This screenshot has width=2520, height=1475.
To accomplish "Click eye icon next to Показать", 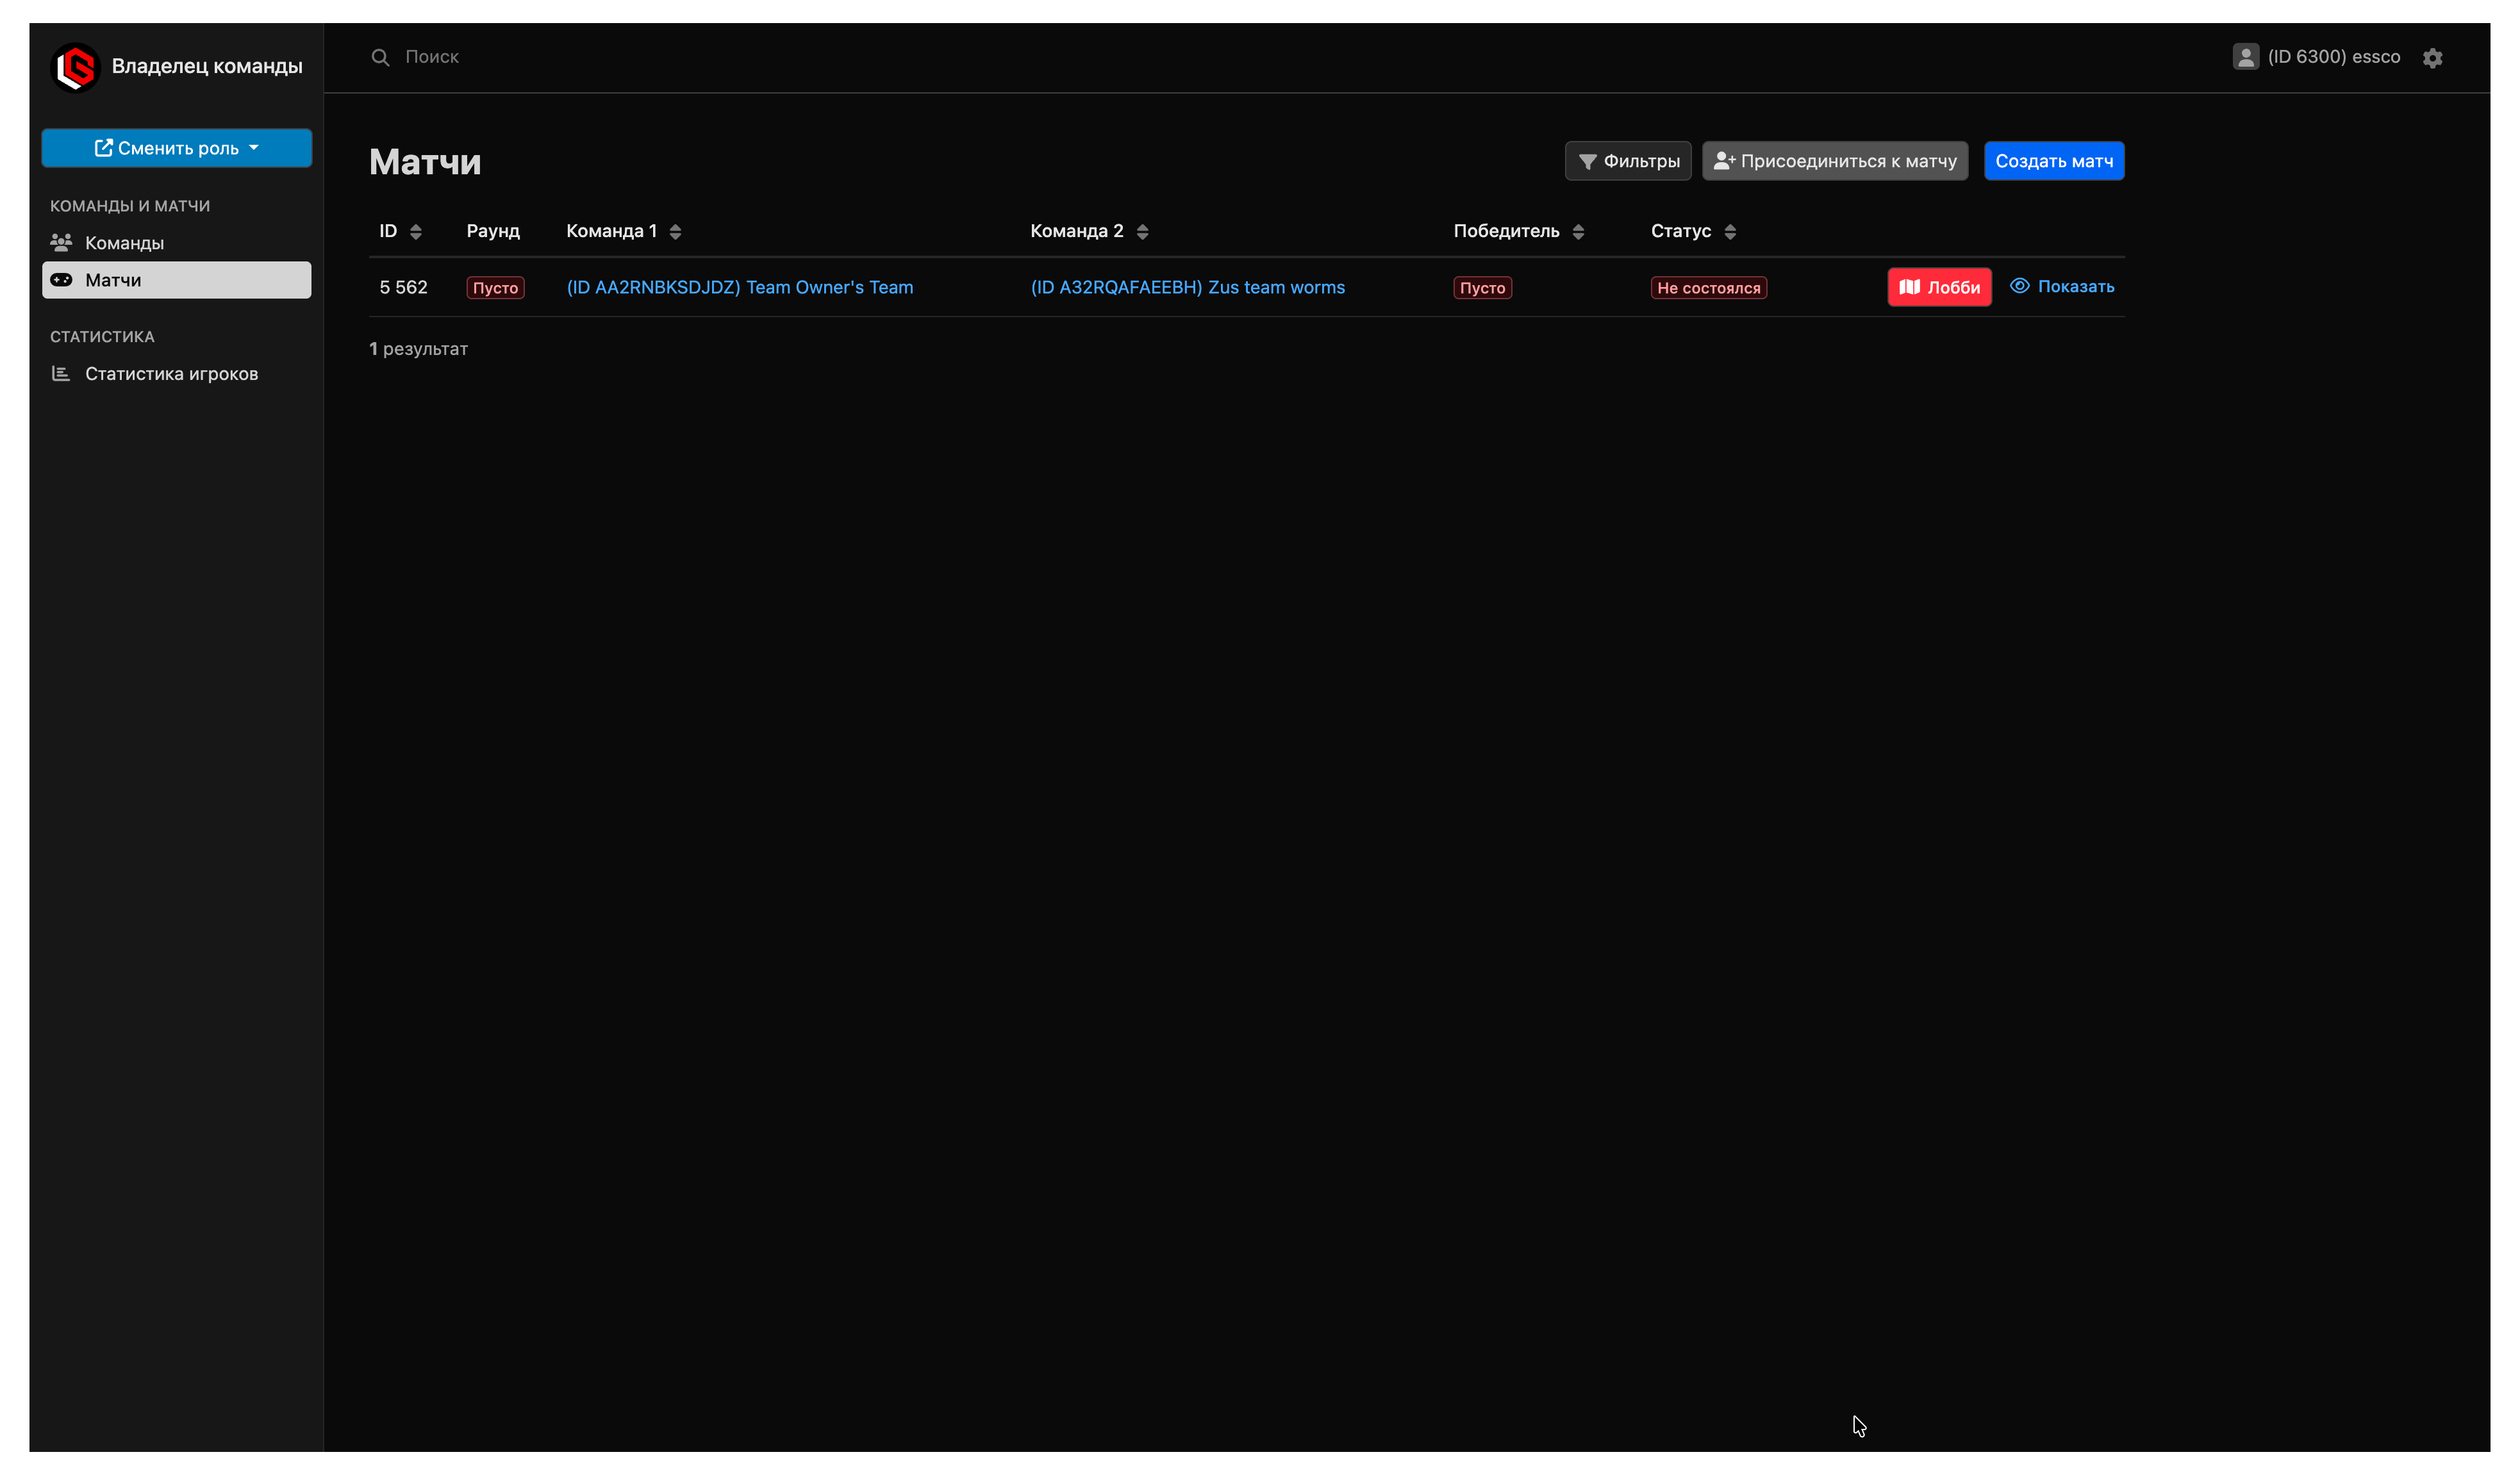I will pyautogui.click(x=2019, y=286).
